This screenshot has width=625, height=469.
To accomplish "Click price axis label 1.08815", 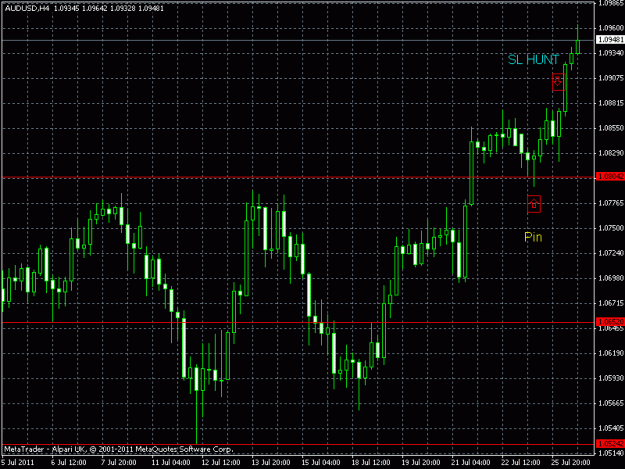I will coord(611,103).
